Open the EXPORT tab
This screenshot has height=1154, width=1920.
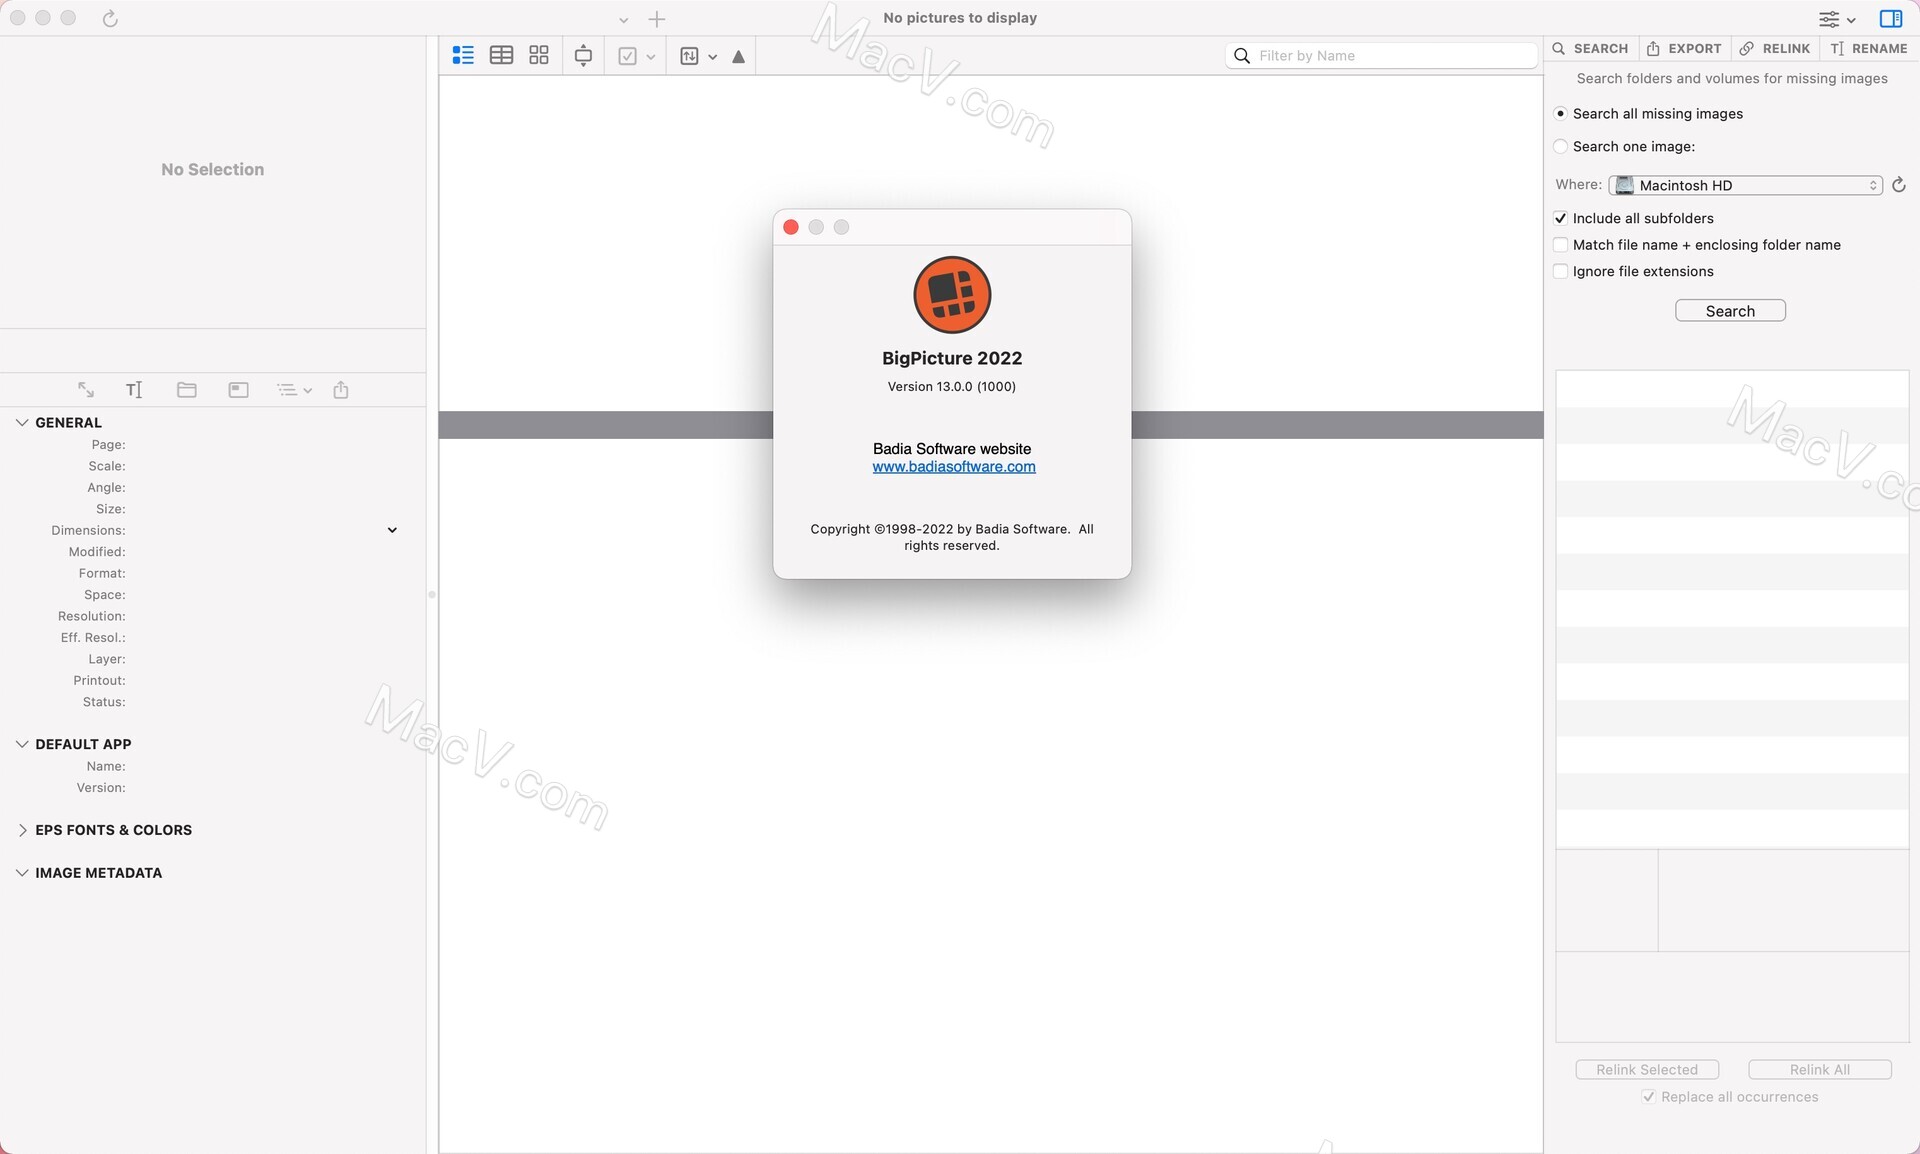pyautogui.click(x=1684, y=48)
